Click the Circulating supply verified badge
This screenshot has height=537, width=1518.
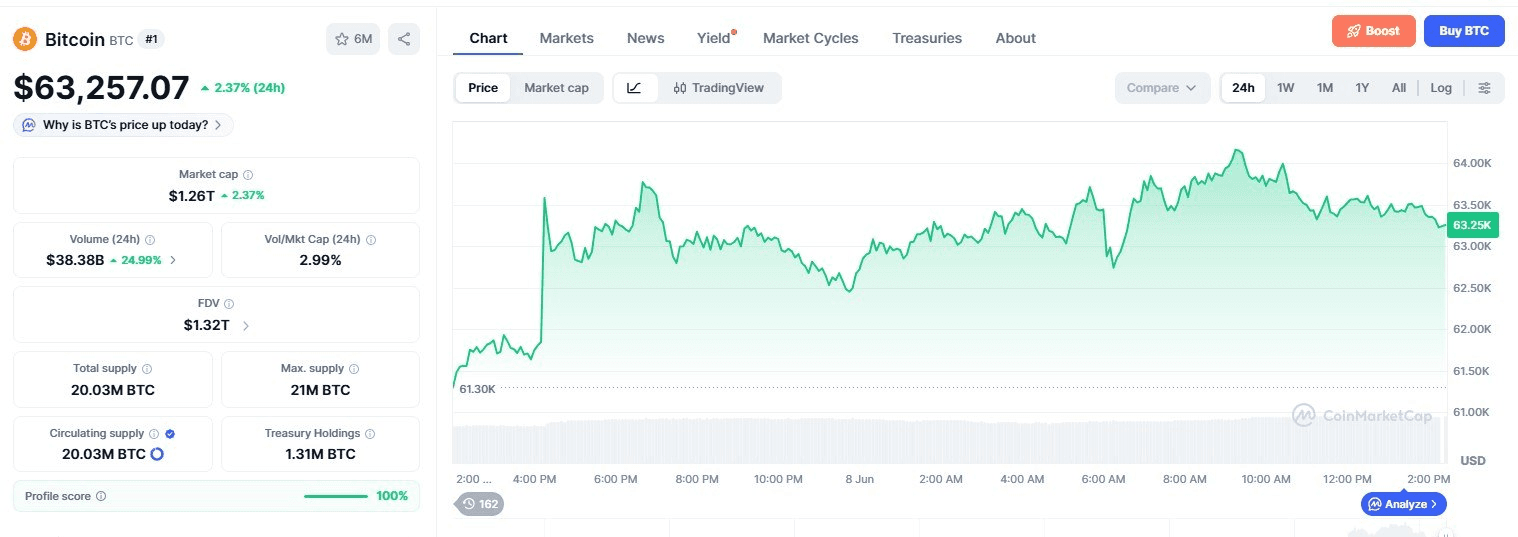click(170, 434)
